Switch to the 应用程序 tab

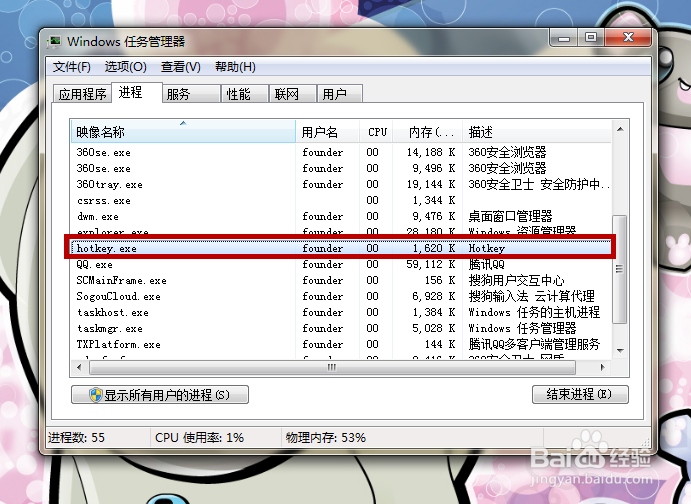click(82, 94)
